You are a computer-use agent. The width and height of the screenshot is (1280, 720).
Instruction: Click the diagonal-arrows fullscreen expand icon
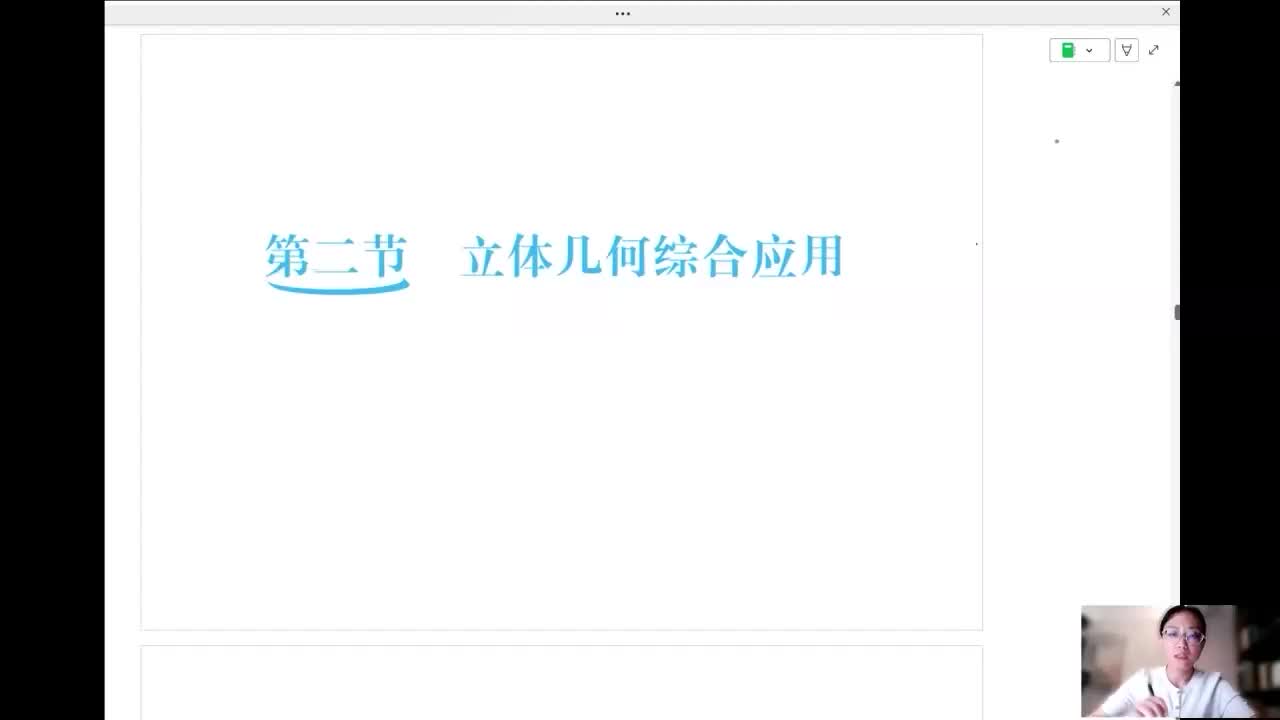[x=1154, y=50]
